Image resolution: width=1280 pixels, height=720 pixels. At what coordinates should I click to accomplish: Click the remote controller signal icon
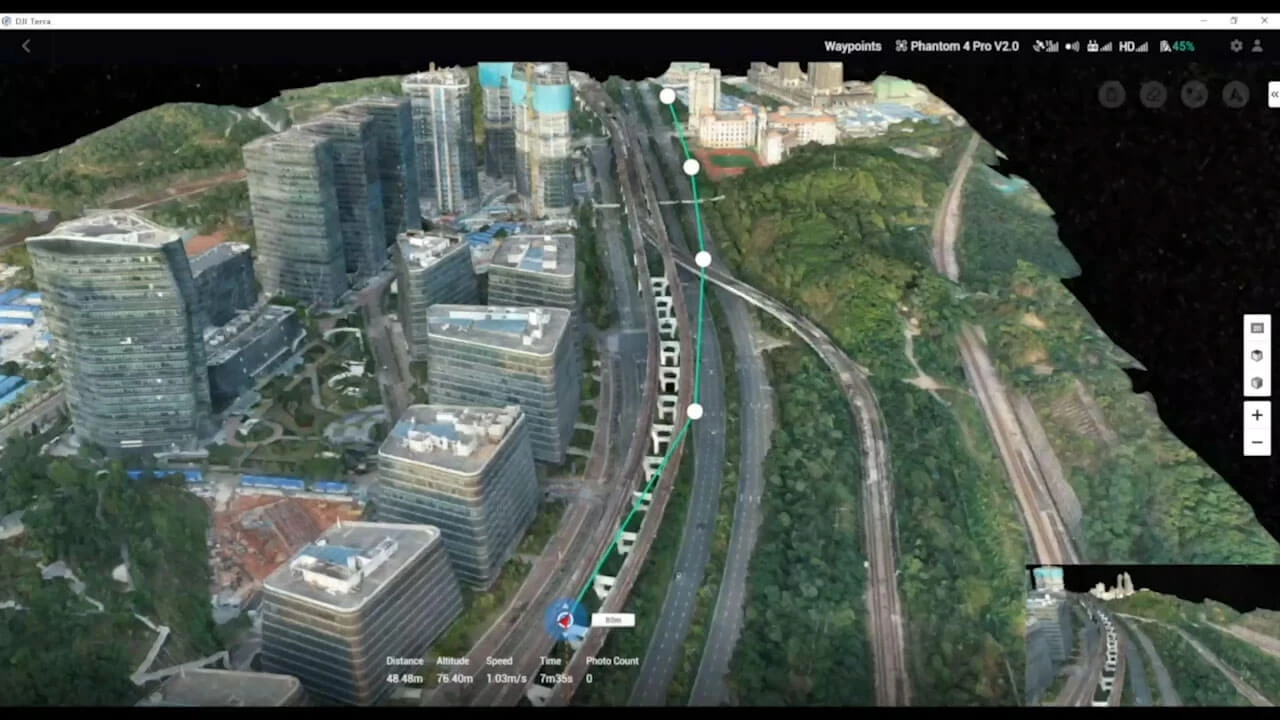click(x=1099, y=46)
